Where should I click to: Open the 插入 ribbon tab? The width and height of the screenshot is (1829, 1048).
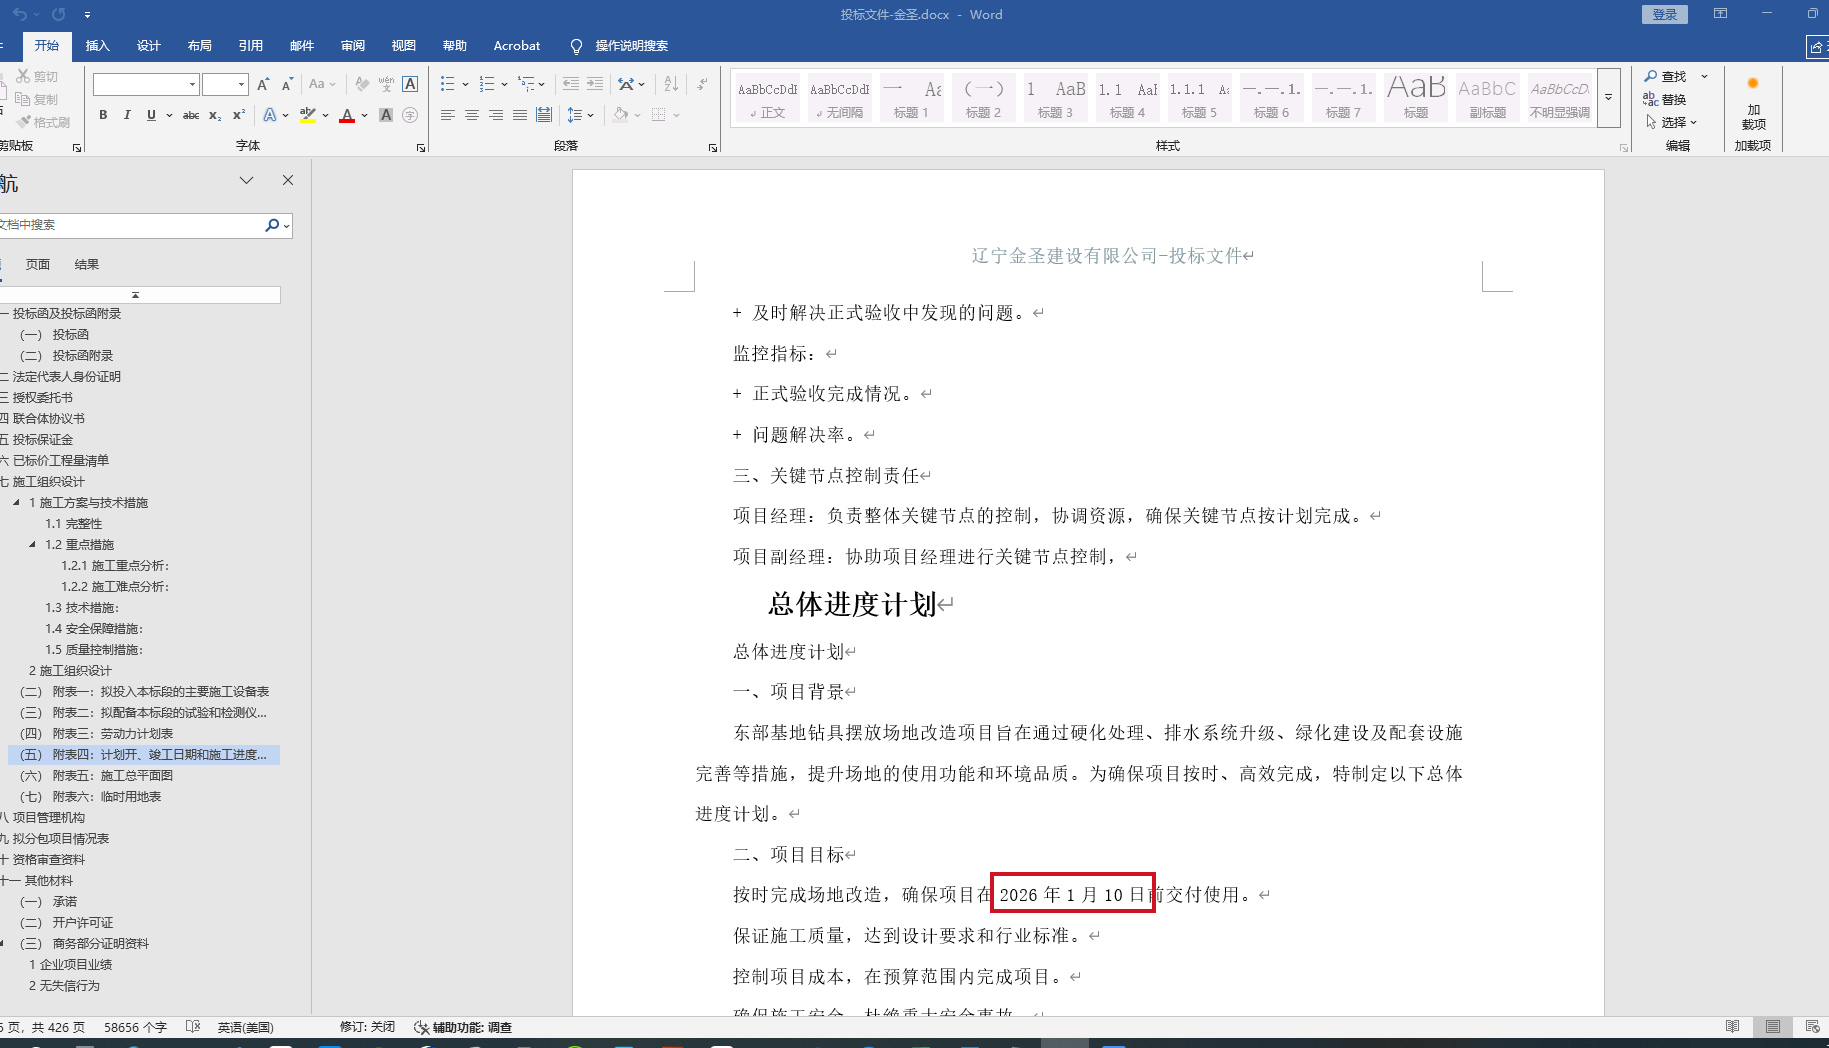(x=97, y=46)
